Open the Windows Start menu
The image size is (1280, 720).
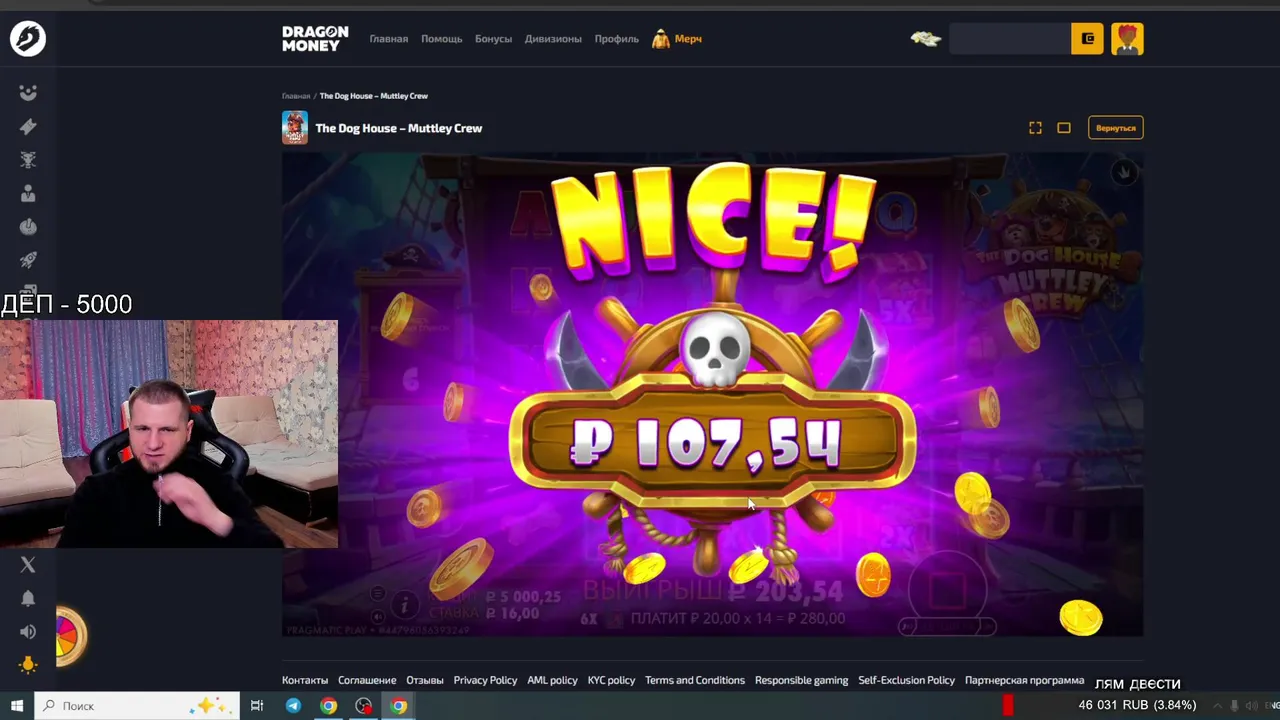pos(17,706)
